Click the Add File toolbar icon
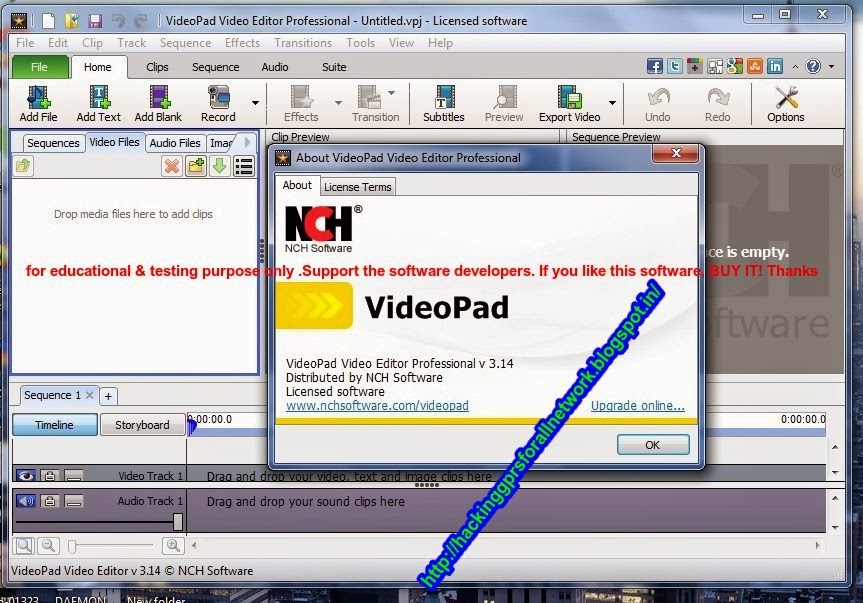 (x=39, y=103)
